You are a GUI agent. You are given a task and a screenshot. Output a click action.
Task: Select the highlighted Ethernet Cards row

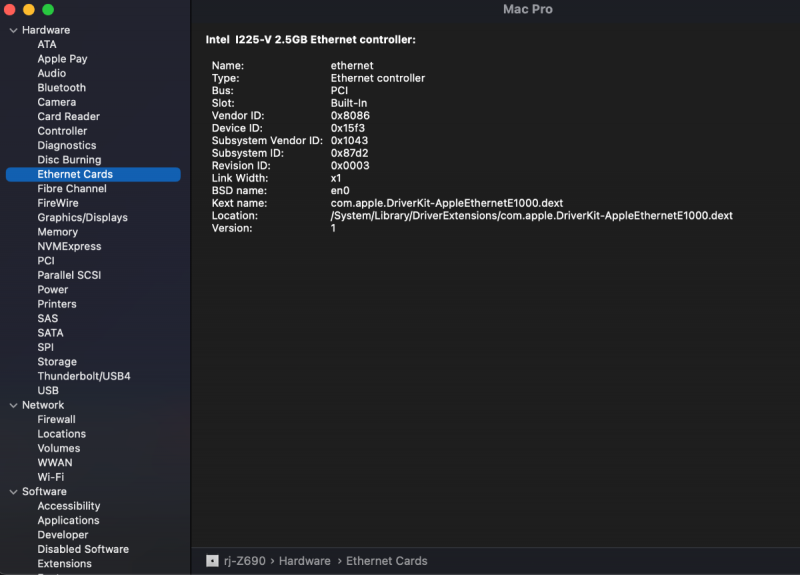tap(93, 174)
